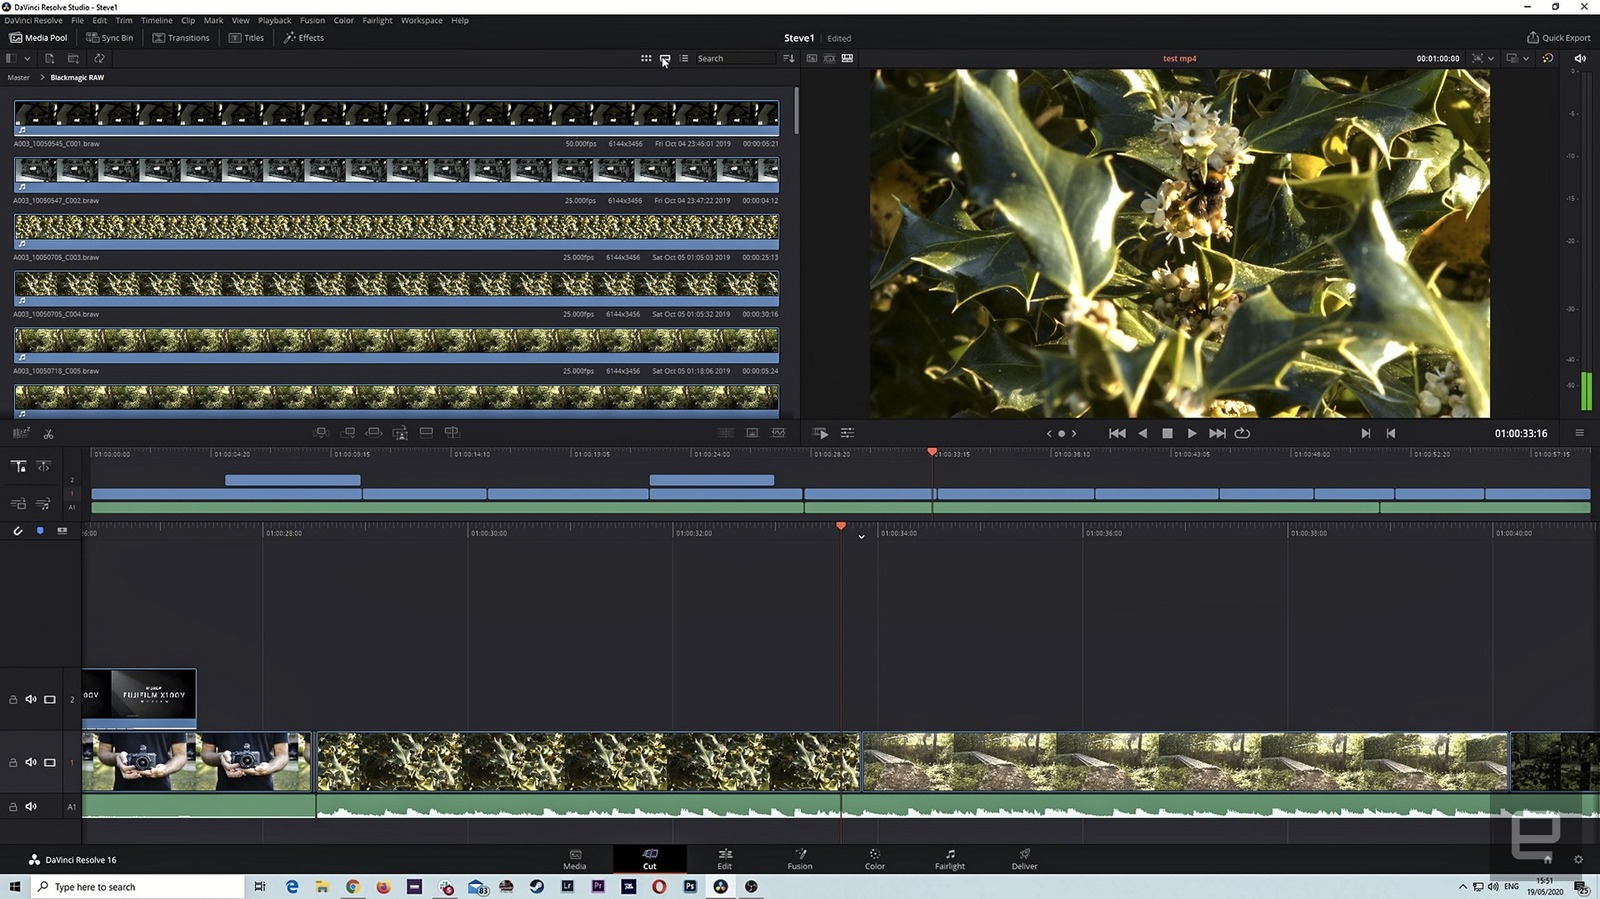Viewport: 1600px width, 899px height.
Task: Click the media pool vertical scrollbar
Action: tap(796, 112)
